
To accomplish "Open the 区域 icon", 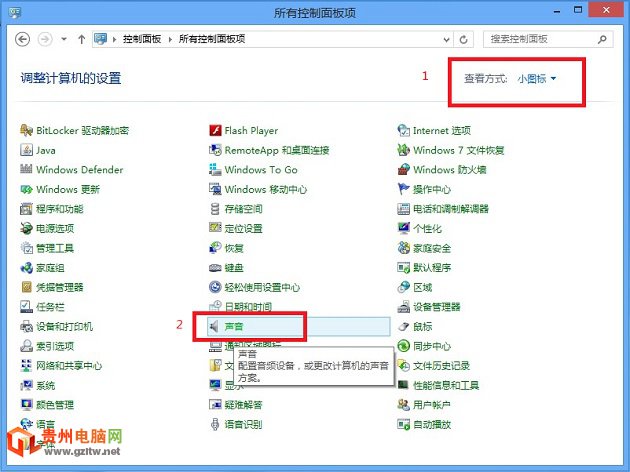I will coord(403,287).
